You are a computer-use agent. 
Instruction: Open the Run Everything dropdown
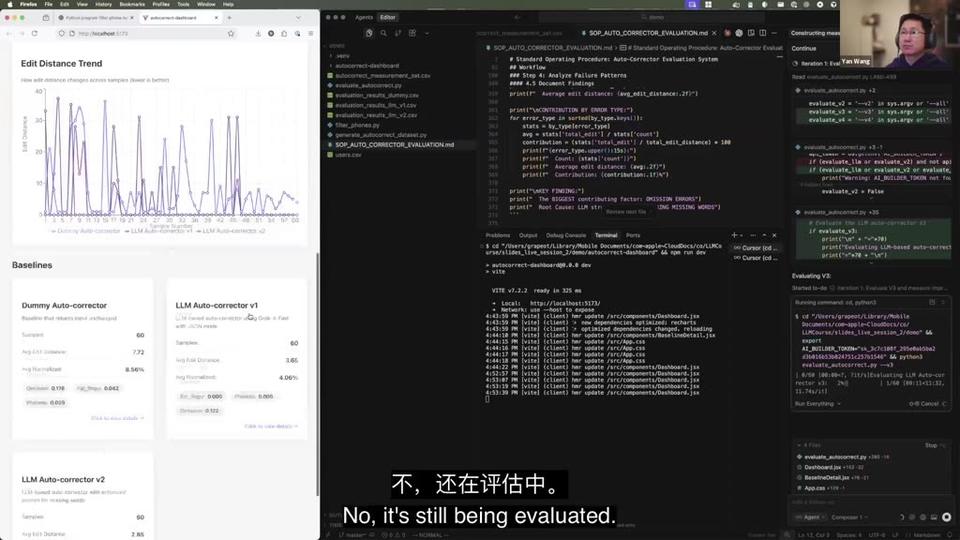pos(817,403)
